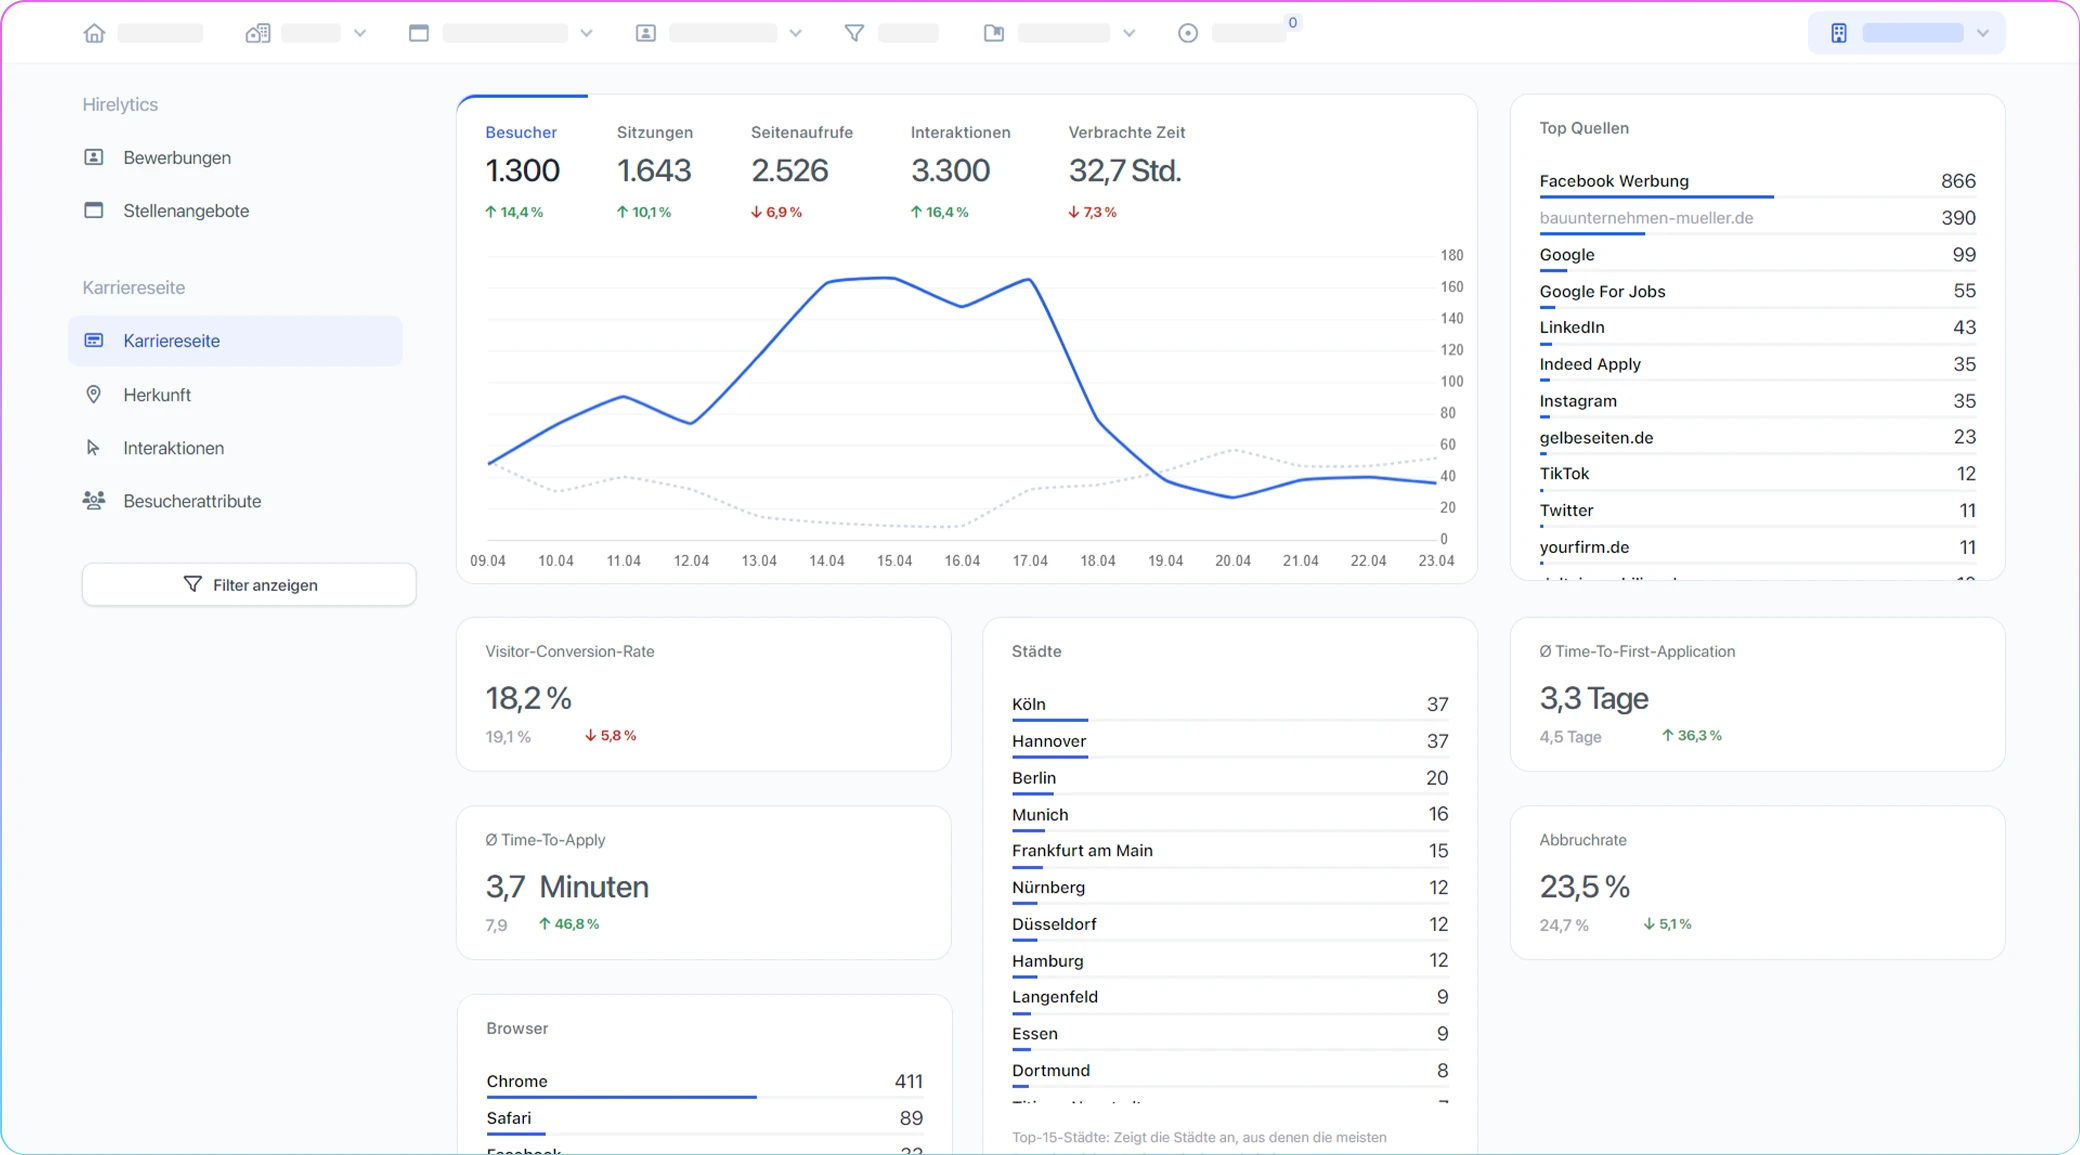Select the Interaktionen cursor icon in sidebar
This screenshot has width=2080, height=1155.
(94, 447)
